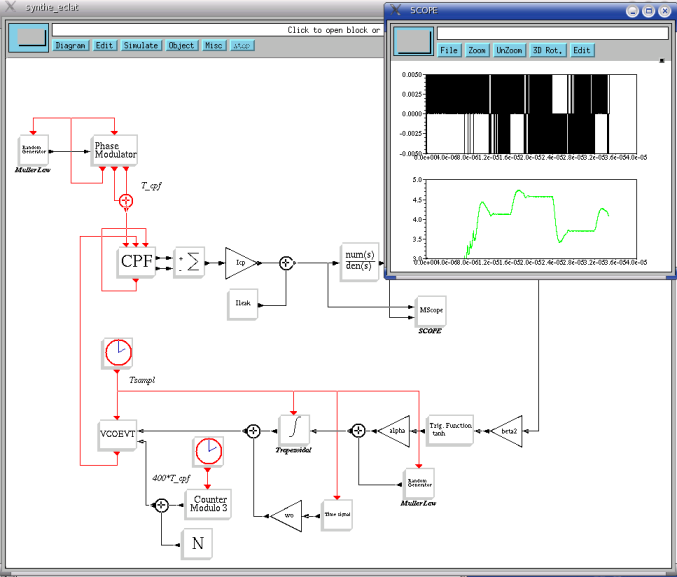This screenshot has height=577, width=677.
Task: Click the N constant block
Action: (x=197, y=543)
